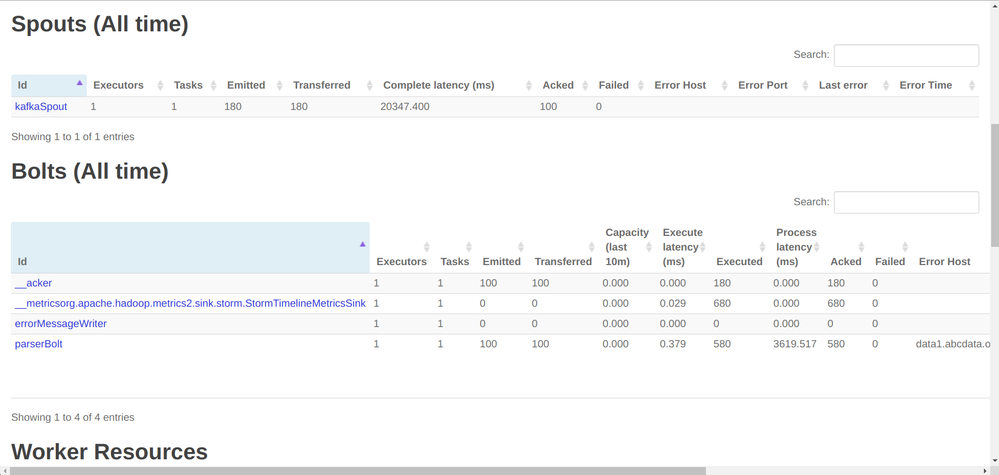The image size is (999, 475).
Task: Sort Spouts table by Emitted
Action: (x=254, y=85)
